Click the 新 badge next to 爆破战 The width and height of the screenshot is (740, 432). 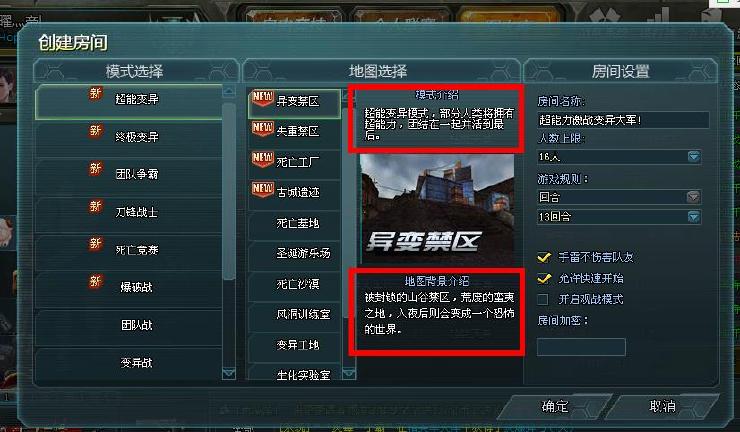tap(95, 282)
